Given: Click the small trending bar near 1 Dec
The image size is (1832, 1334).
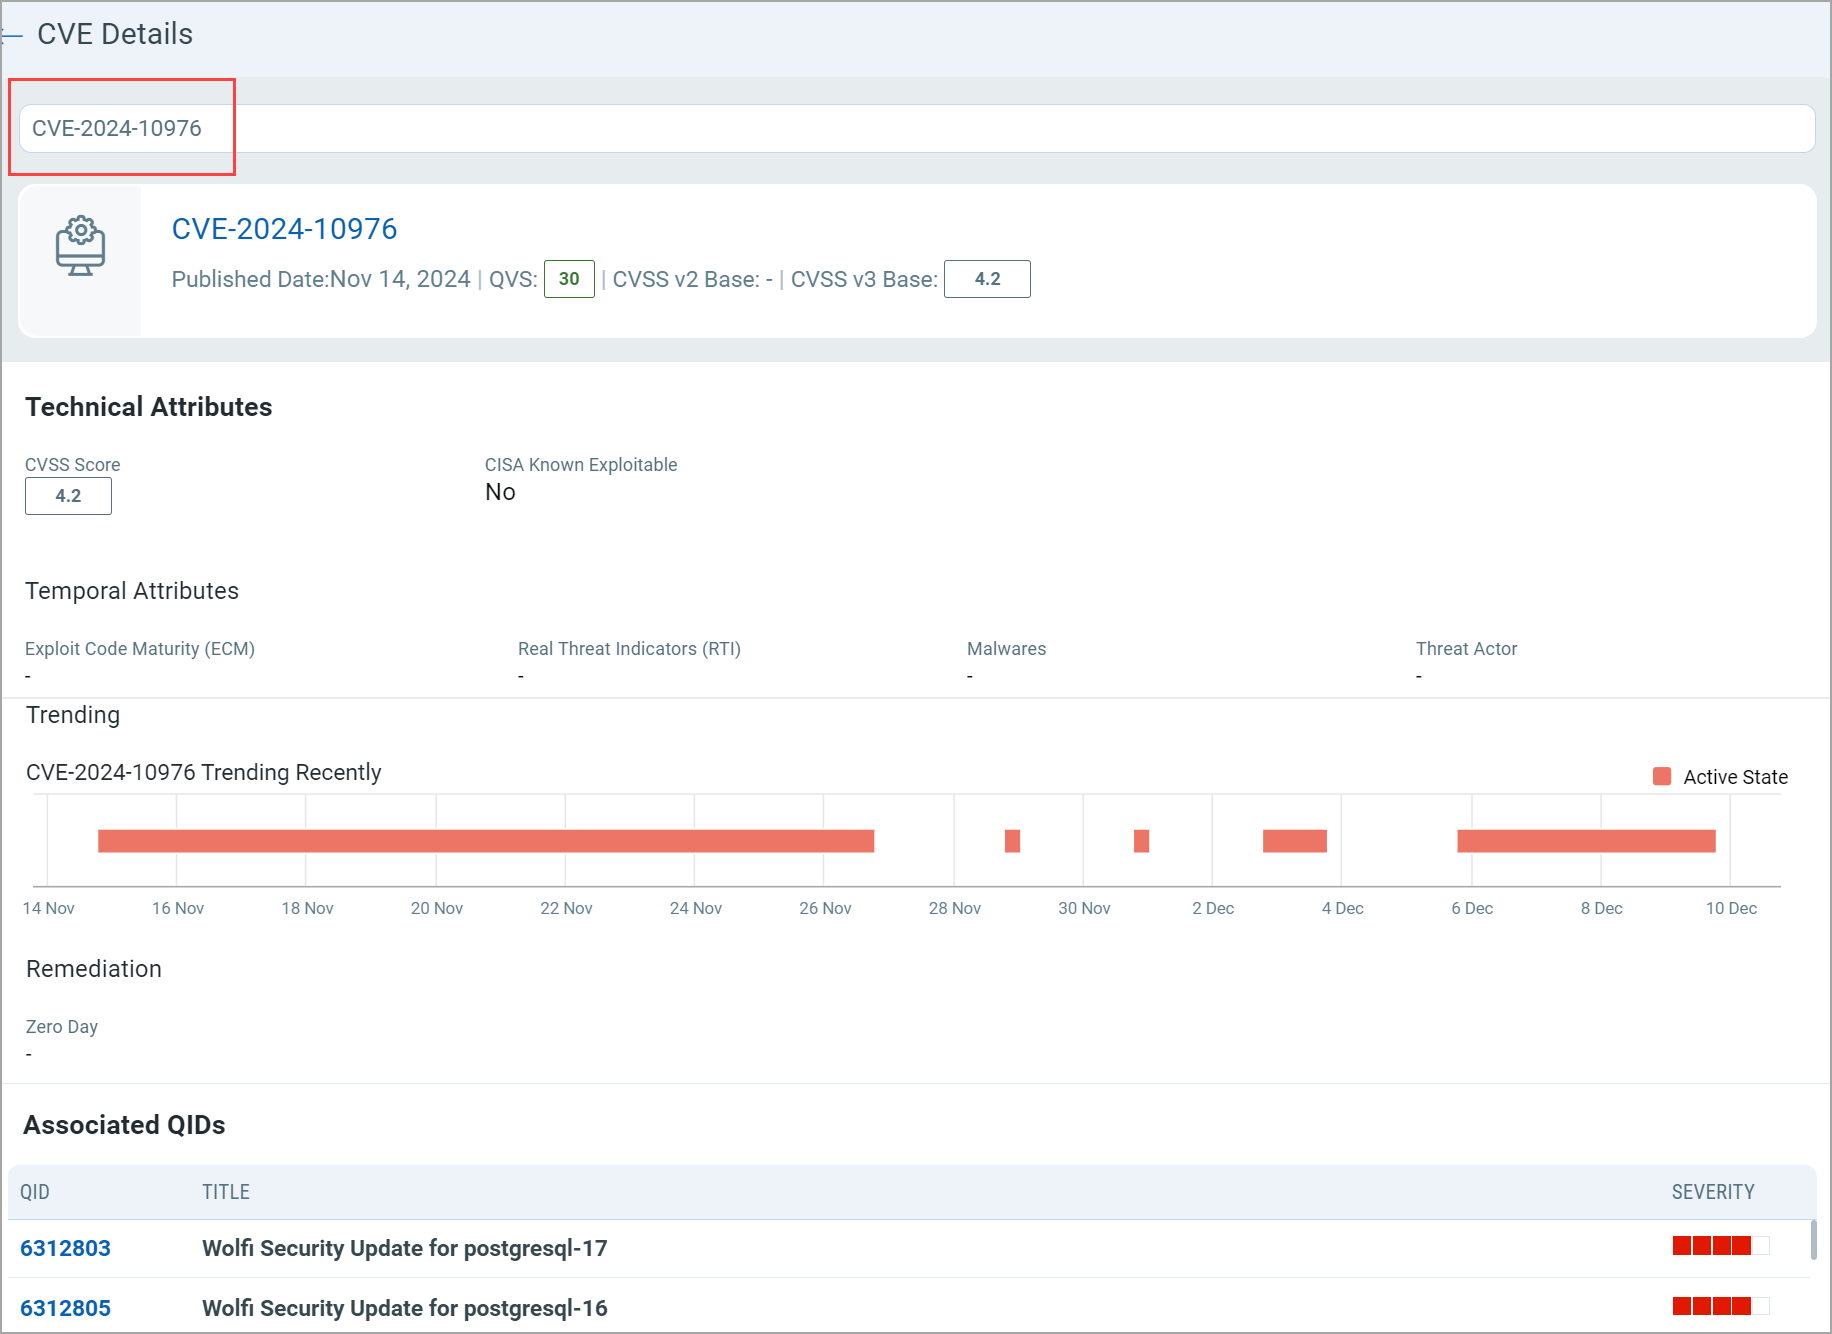Looking at the screenshot, I should pos(1141,841).
